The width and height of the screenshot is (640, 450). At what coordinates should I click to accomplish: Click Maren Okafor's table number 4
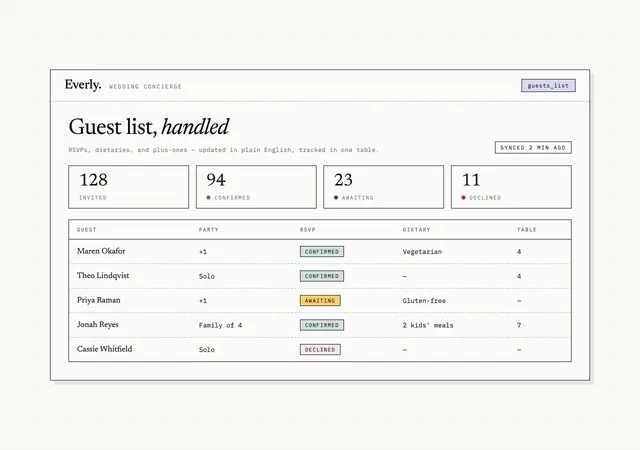pyautogui.click(x=519, y=252)
